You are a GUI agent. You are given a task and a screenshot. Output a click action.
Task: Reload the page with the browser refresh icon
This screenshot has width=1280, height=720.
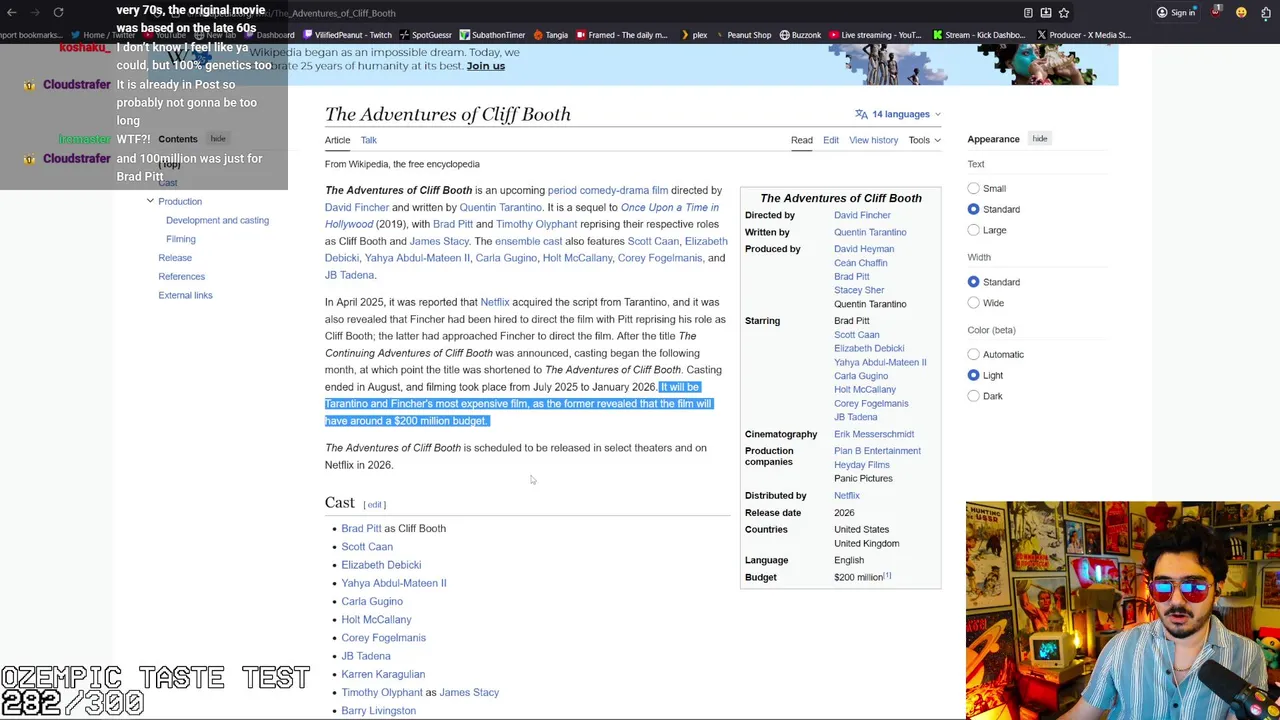click(x=58, y=13)
